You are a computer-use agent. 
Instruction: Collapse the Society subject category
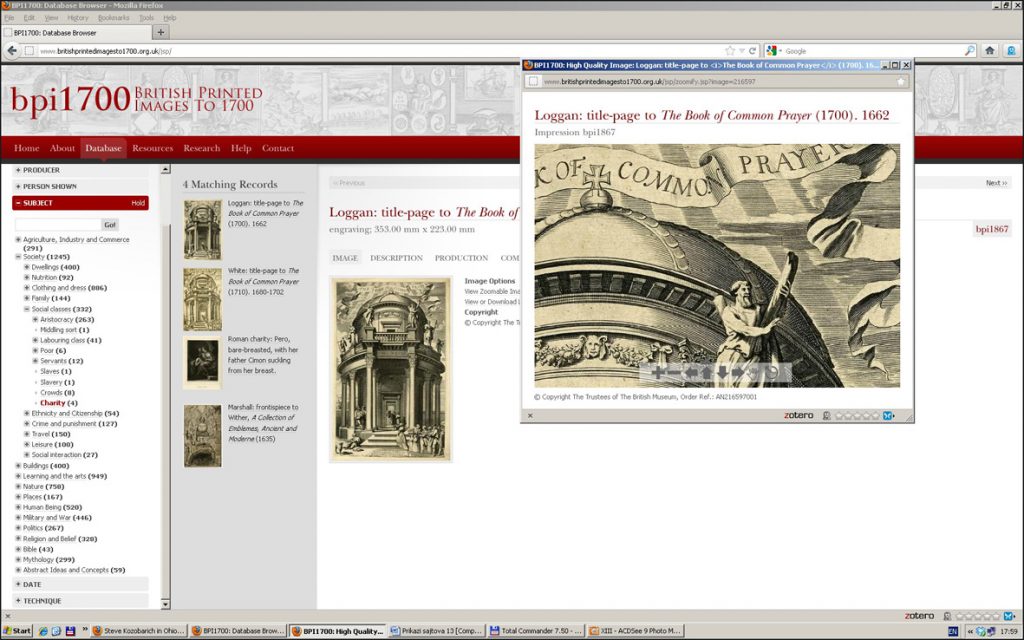pos(18,257)
